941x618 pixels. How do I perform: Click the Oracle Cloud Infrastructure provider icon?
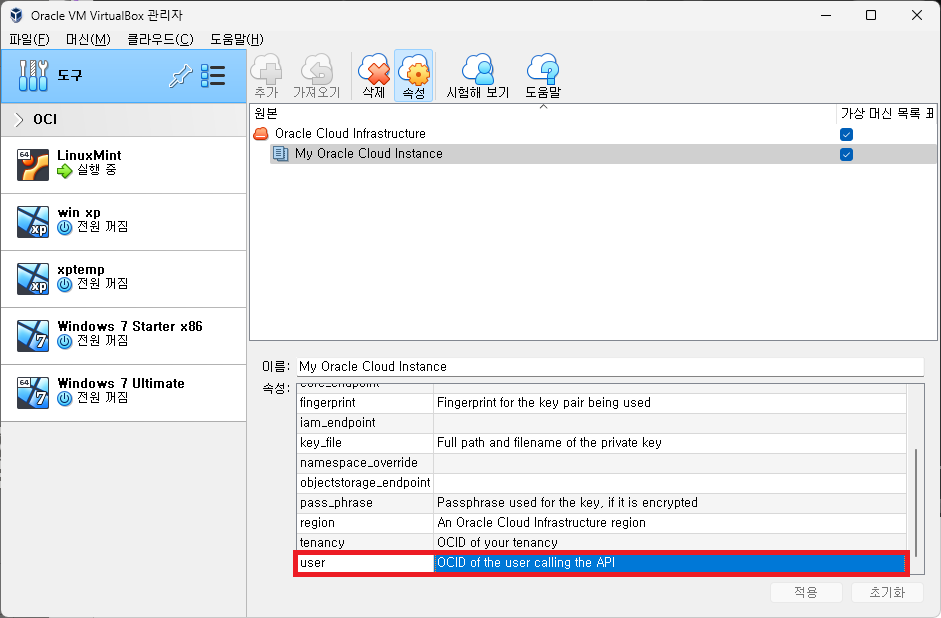261,134
